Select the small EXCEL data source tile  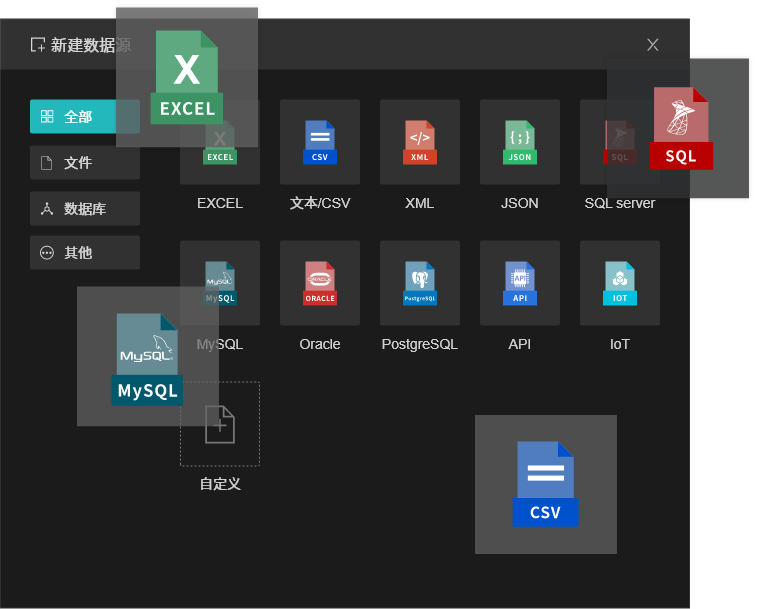[x=220, y=142]
